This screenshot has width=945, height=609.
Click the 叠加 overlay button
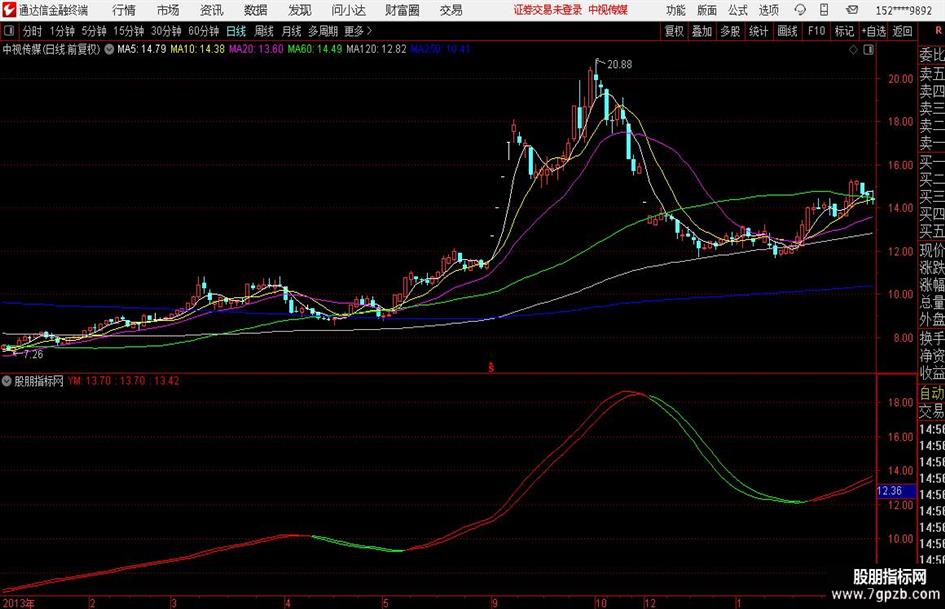(x=702, y=31)
